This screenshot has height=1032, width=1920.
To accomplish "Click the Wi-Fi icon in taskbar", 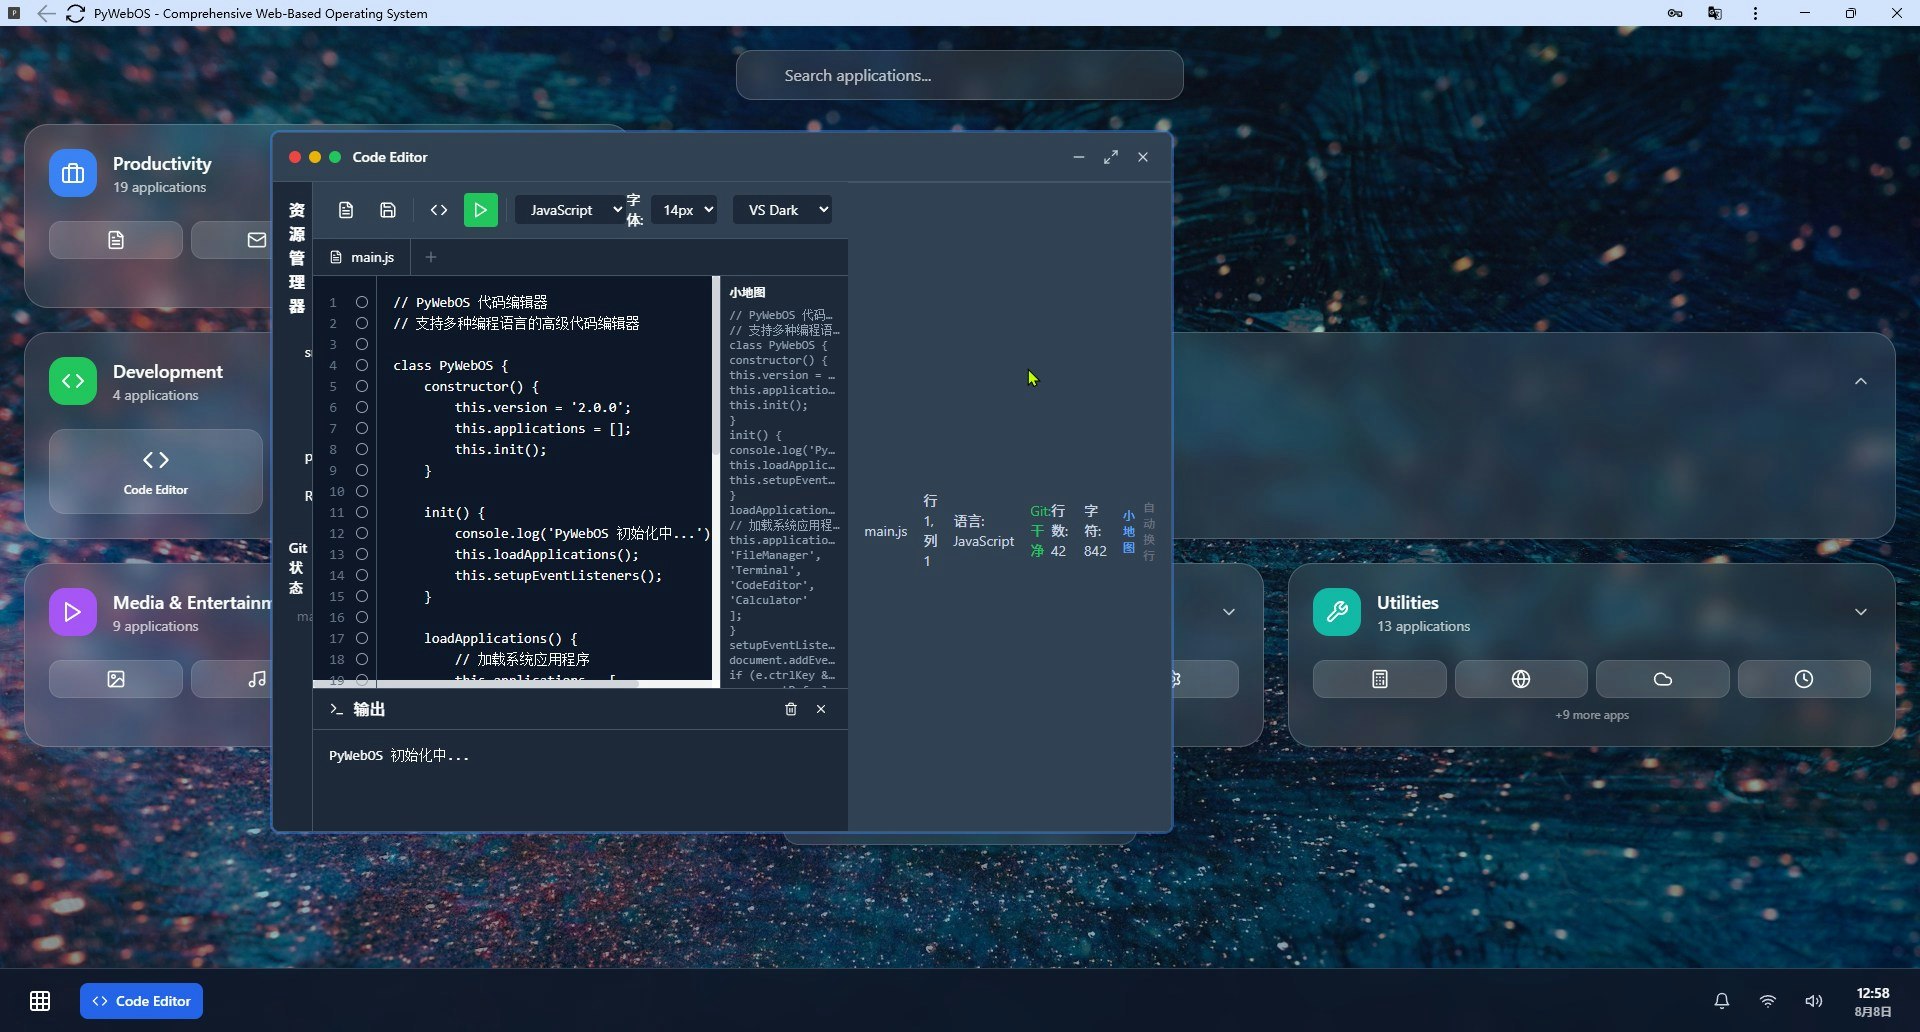I will click(x=1768, y=1001).
